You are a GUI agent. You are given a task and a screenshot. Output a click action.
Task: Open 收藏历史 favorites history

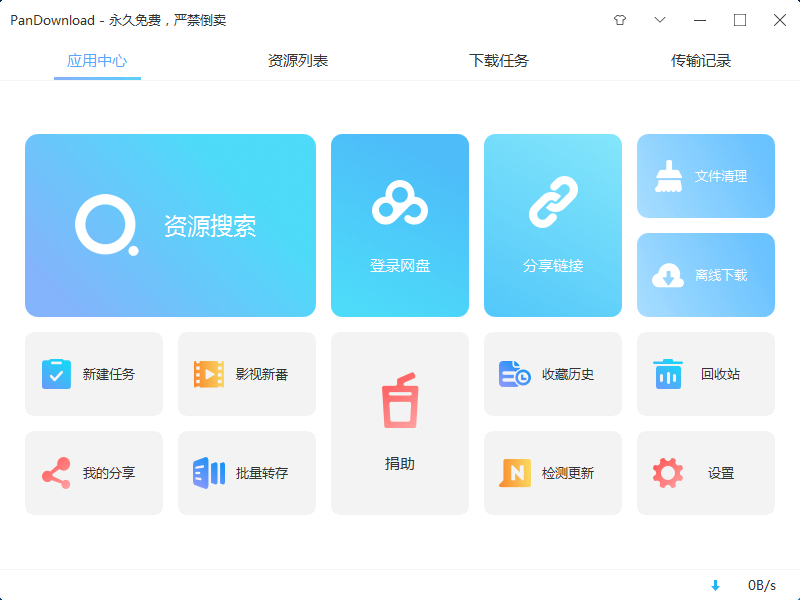point(553,374)
